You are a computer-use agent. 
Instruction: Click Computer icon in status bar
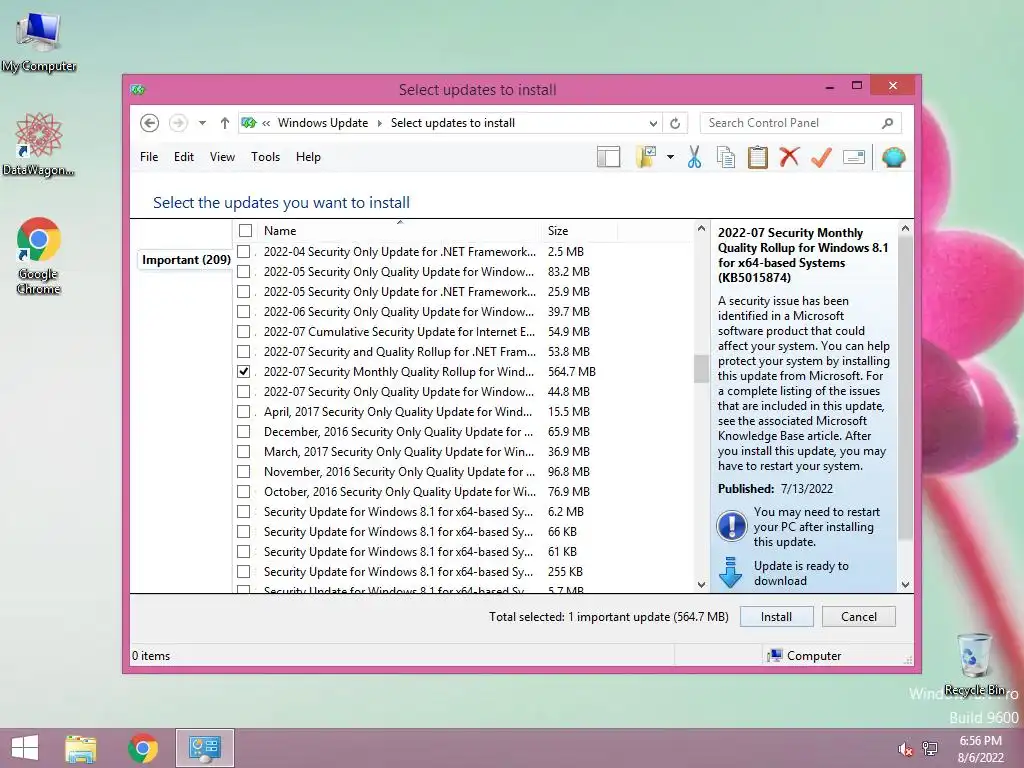[x=775, y=656]
